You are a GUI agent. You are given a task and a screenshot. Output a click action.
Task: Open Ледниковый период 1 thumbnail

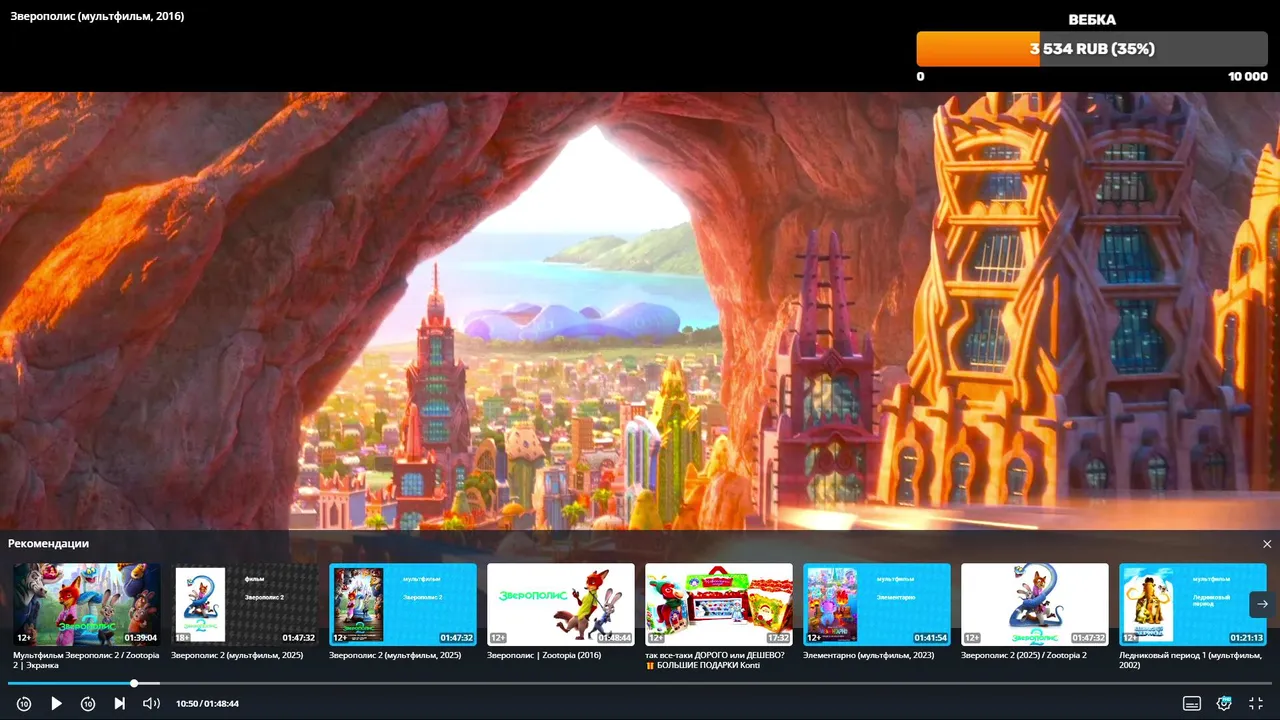[1193, 605]
